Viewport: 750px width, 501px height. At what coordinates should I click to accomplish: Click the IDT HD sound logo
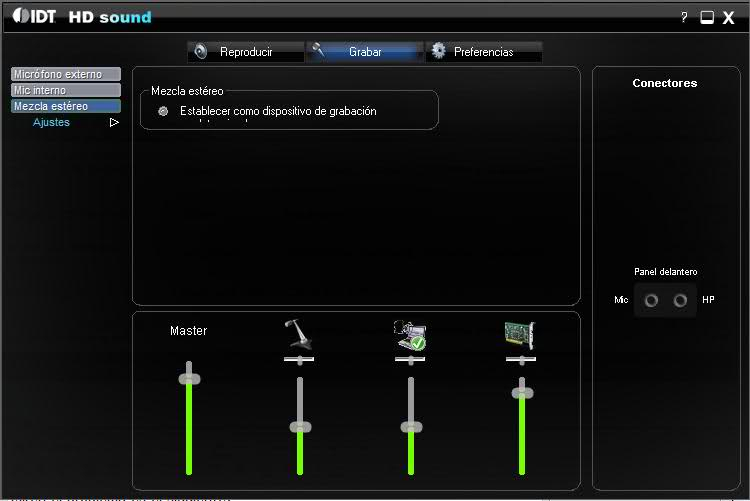click(82, 17)
